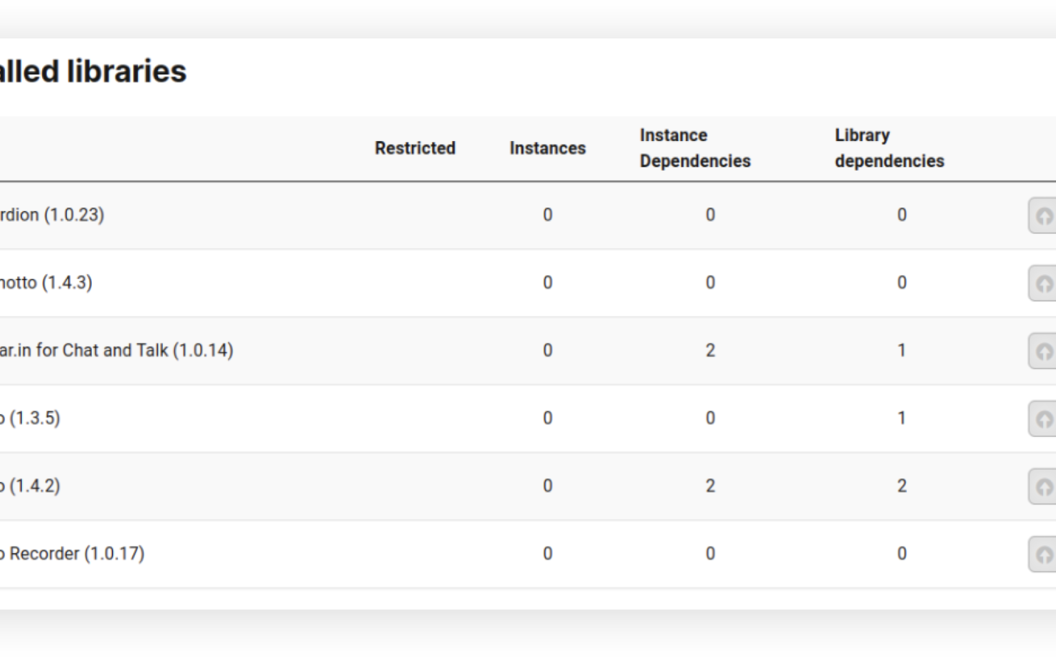Click the Recorder (1.0.17) library name
Image resolution: width=1056 pixels, height=657 pixels.
point(72,554)
